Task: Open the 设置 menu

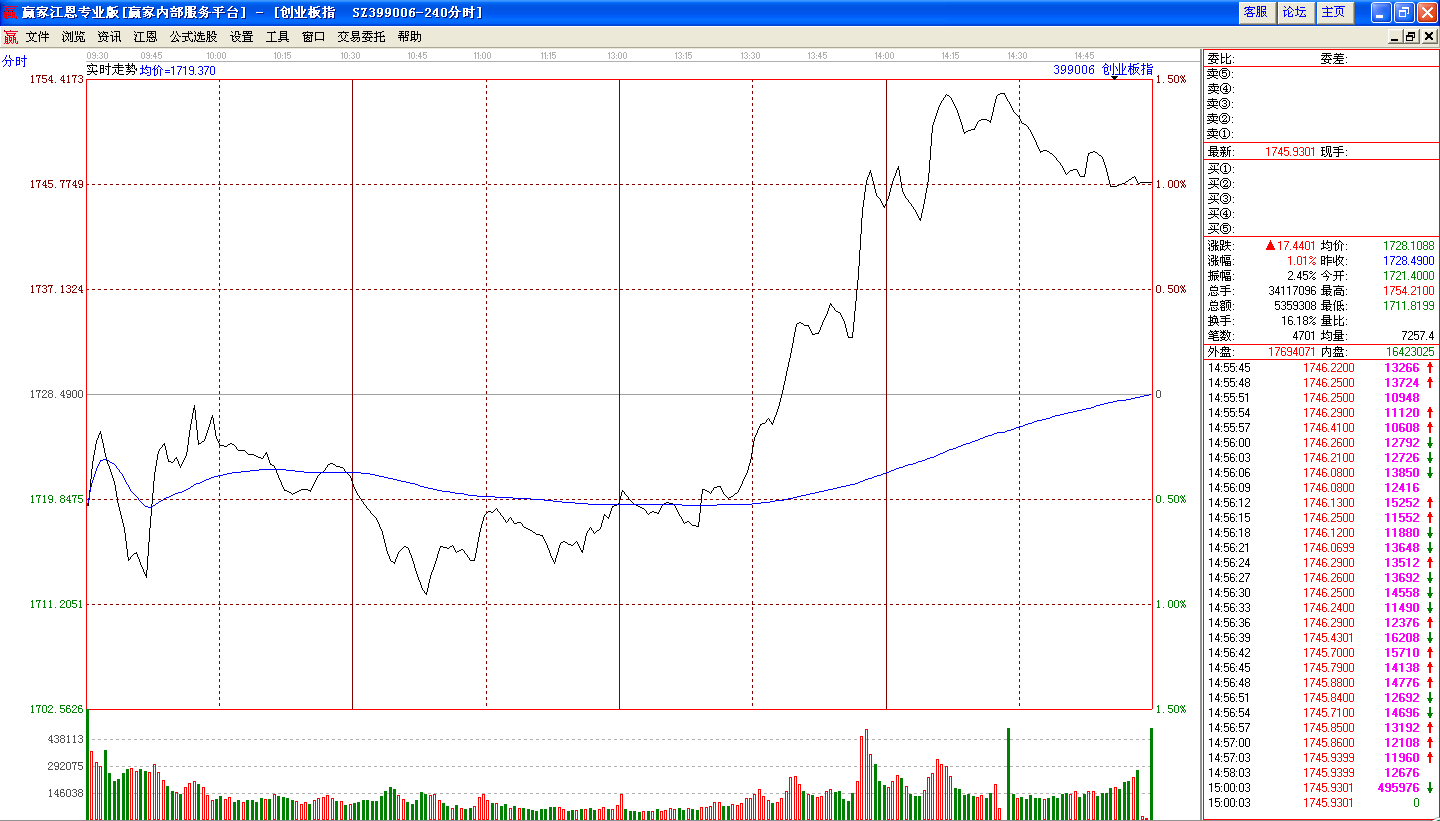Action: click(241, 37)
